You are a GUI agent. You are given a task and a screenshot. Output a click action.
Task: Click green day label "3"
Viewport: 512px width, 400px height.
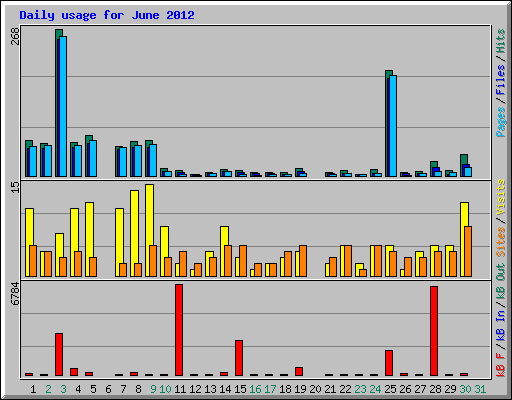tap(63, 389)
